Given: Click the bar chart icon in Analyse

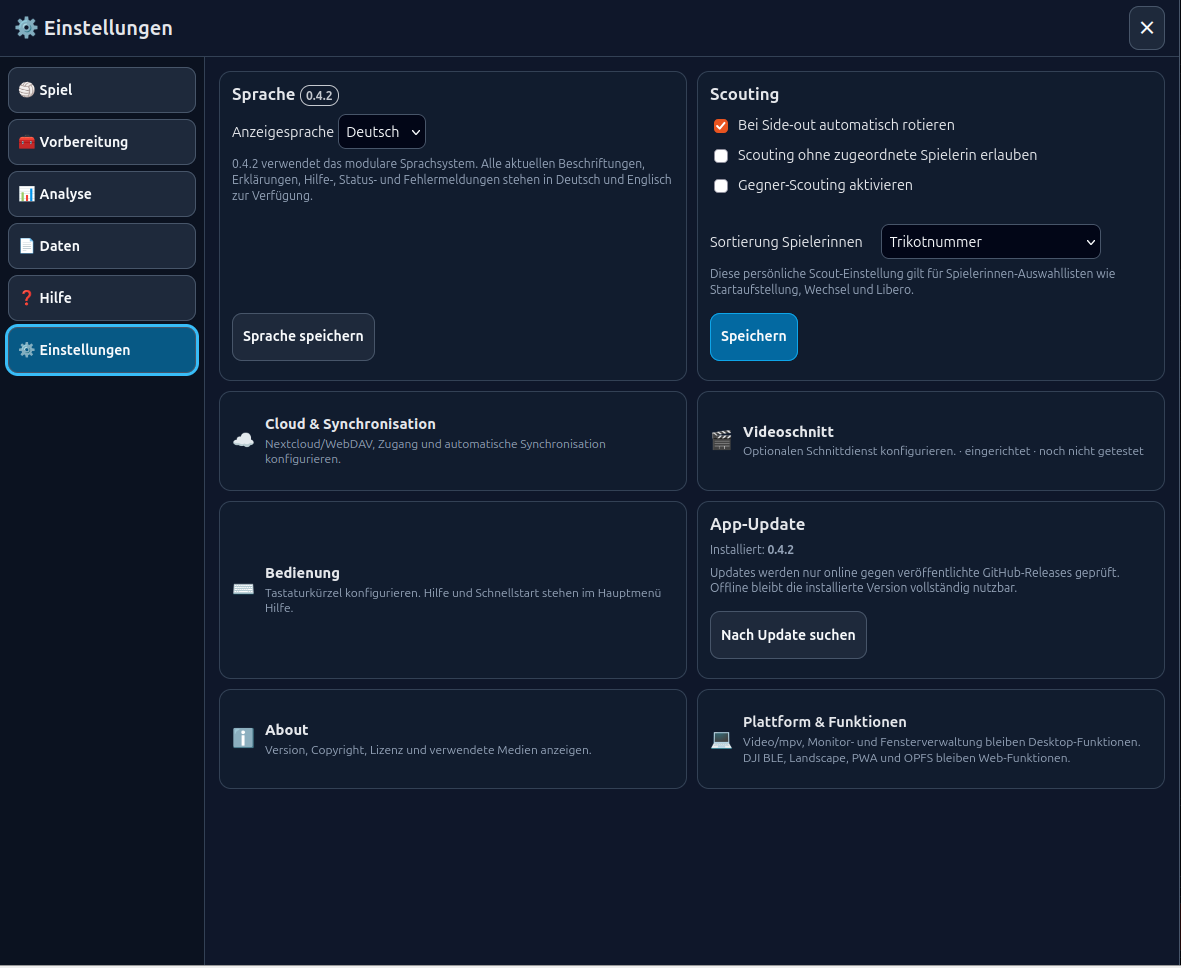Looking at the screenshot, I should tap(26, 194).
